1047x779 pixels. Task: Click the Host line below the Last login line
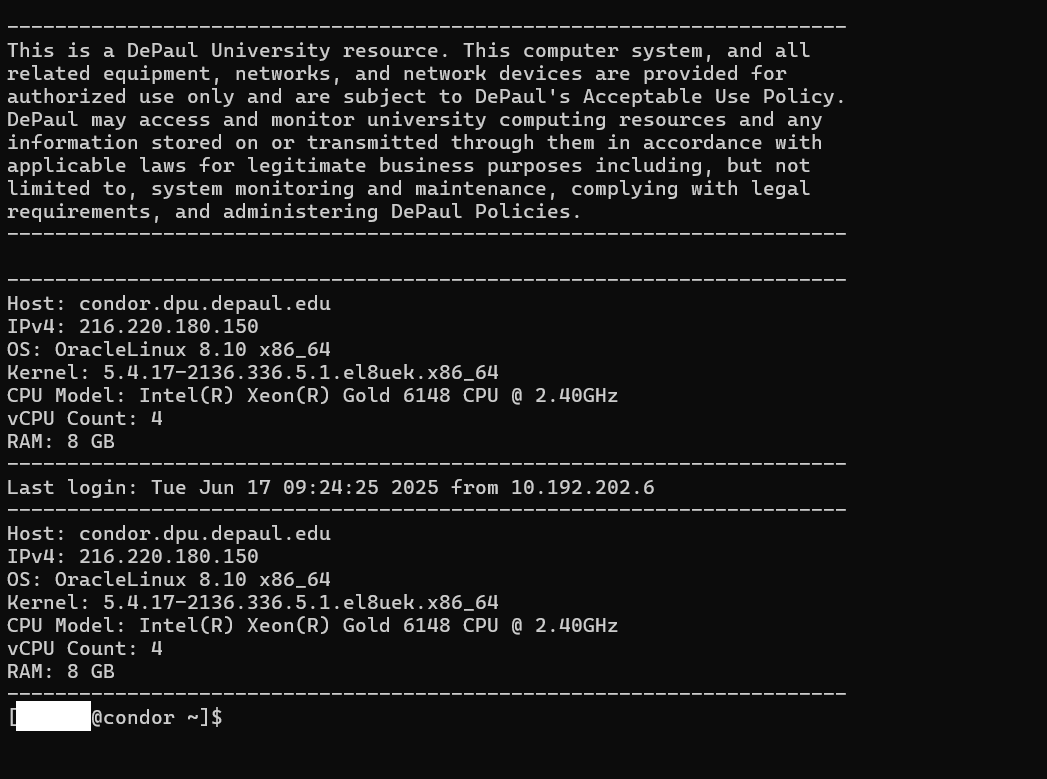point(168,534)
